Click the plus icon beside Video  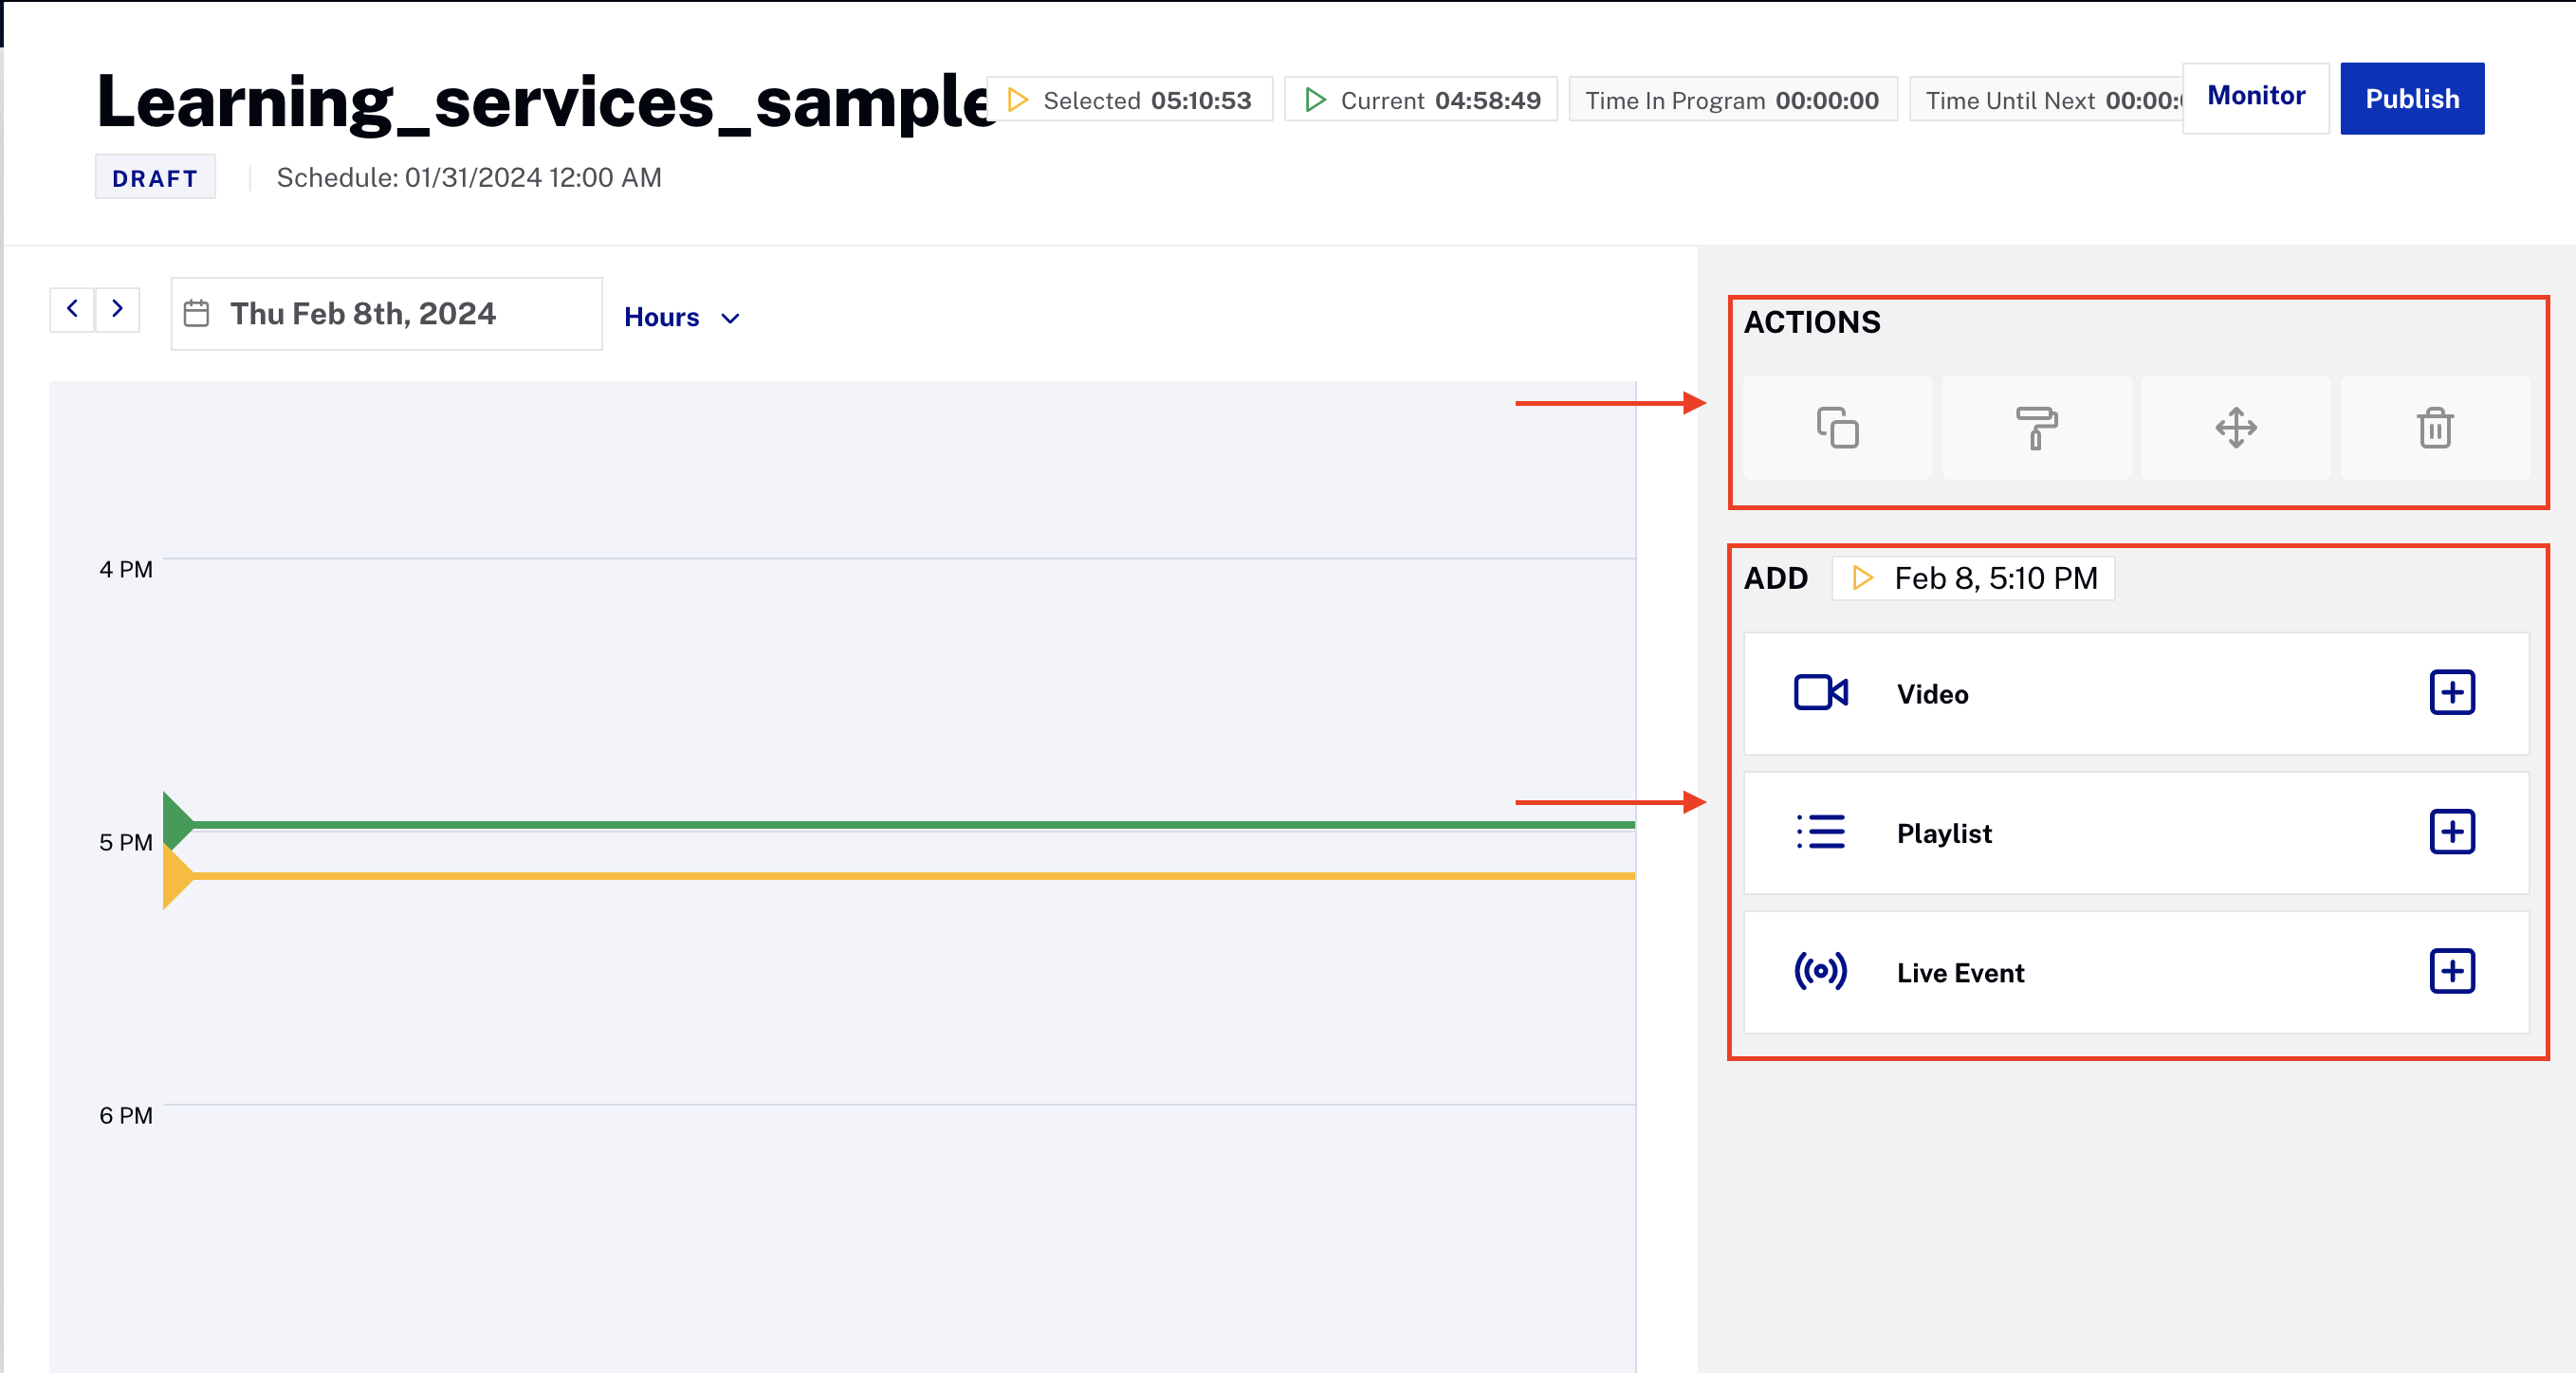click(x=2451, y=693)
